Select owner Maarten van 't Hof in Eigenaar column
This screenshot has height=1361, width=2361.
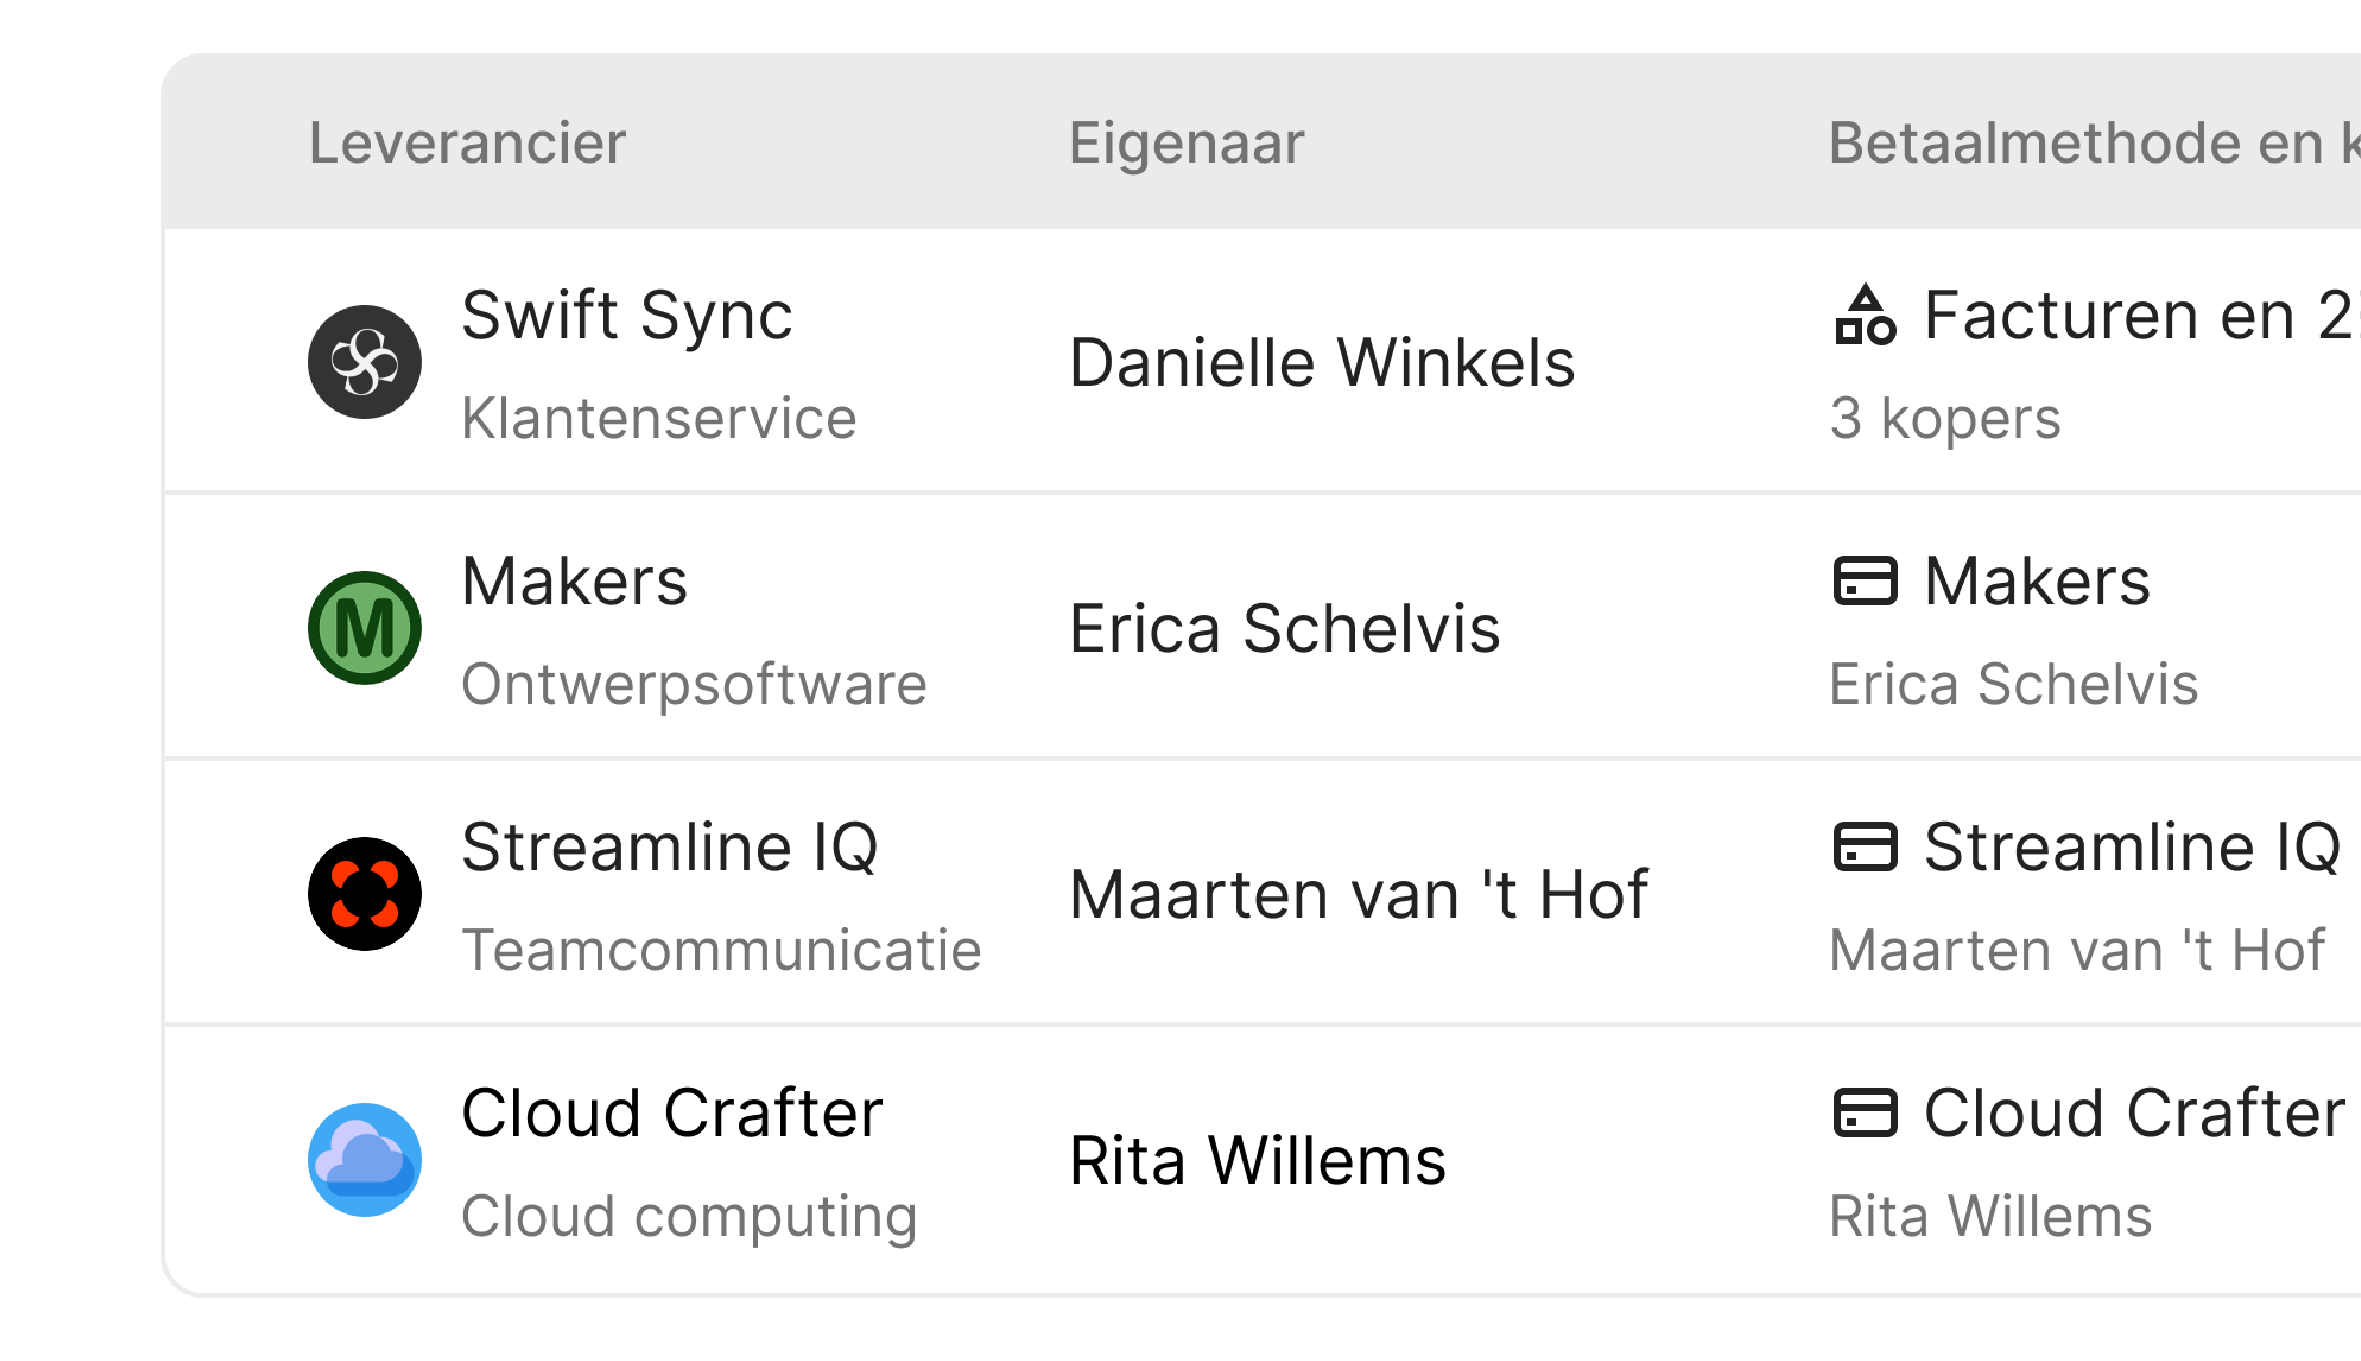point(1358,894)
